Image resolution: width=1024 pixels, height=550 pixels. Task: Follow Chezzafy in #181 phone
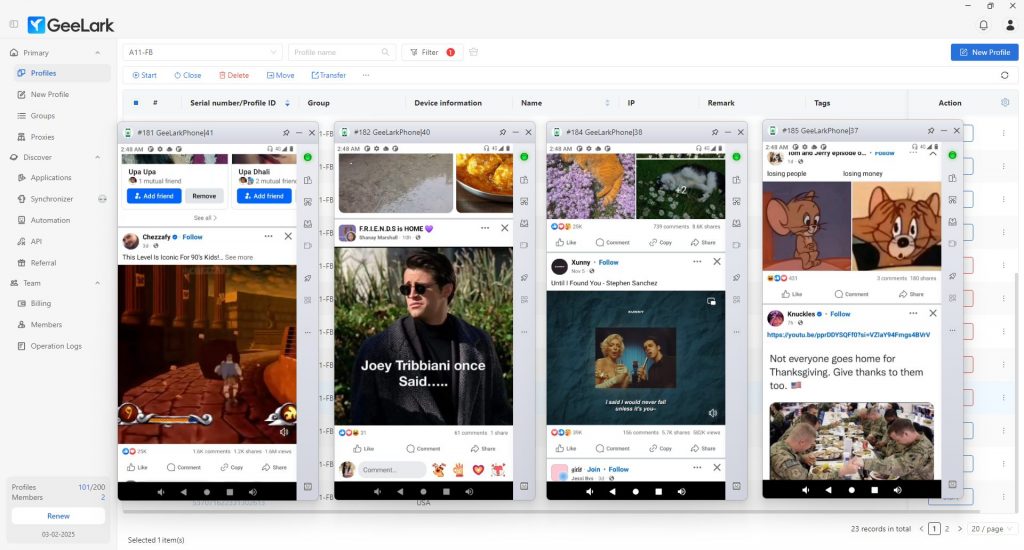point(193,237)
